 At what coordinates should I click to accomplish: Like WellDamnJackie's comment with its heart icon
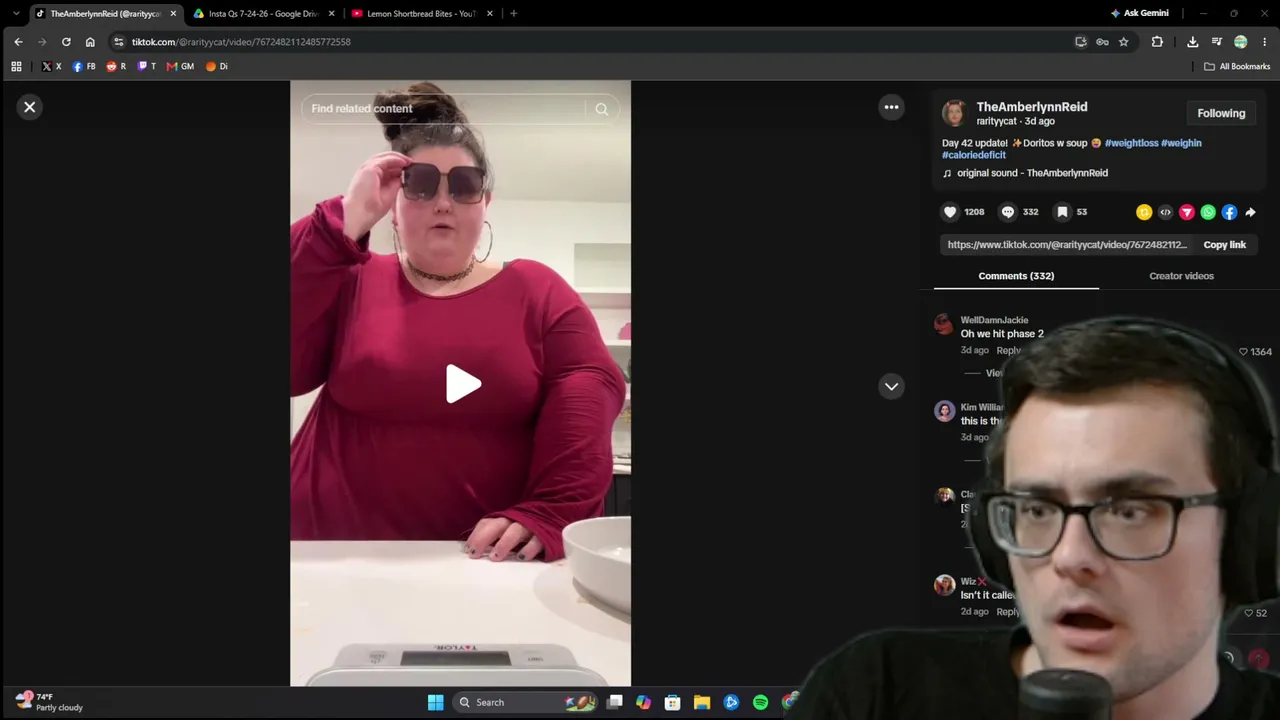click(x=1243, y=352)
